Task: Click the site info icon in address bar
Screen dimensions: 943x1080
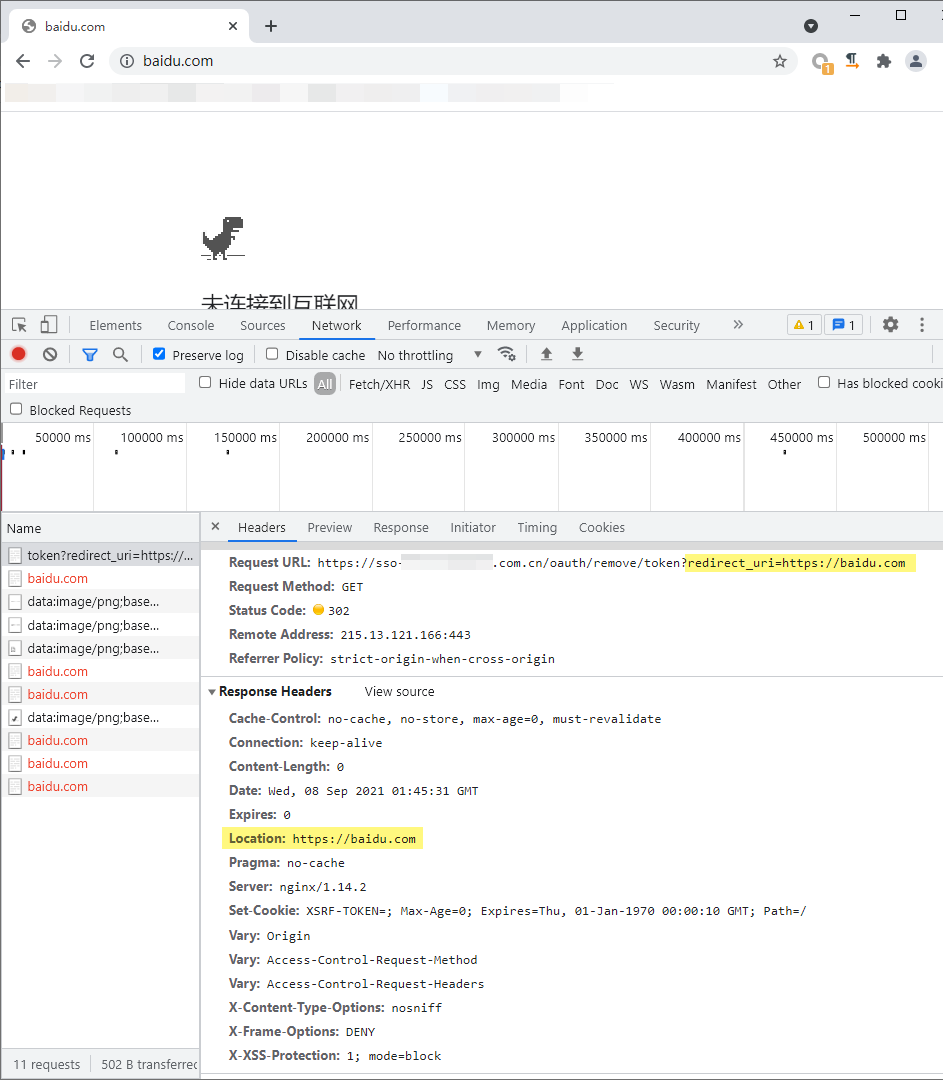Action: click(127, 61)
